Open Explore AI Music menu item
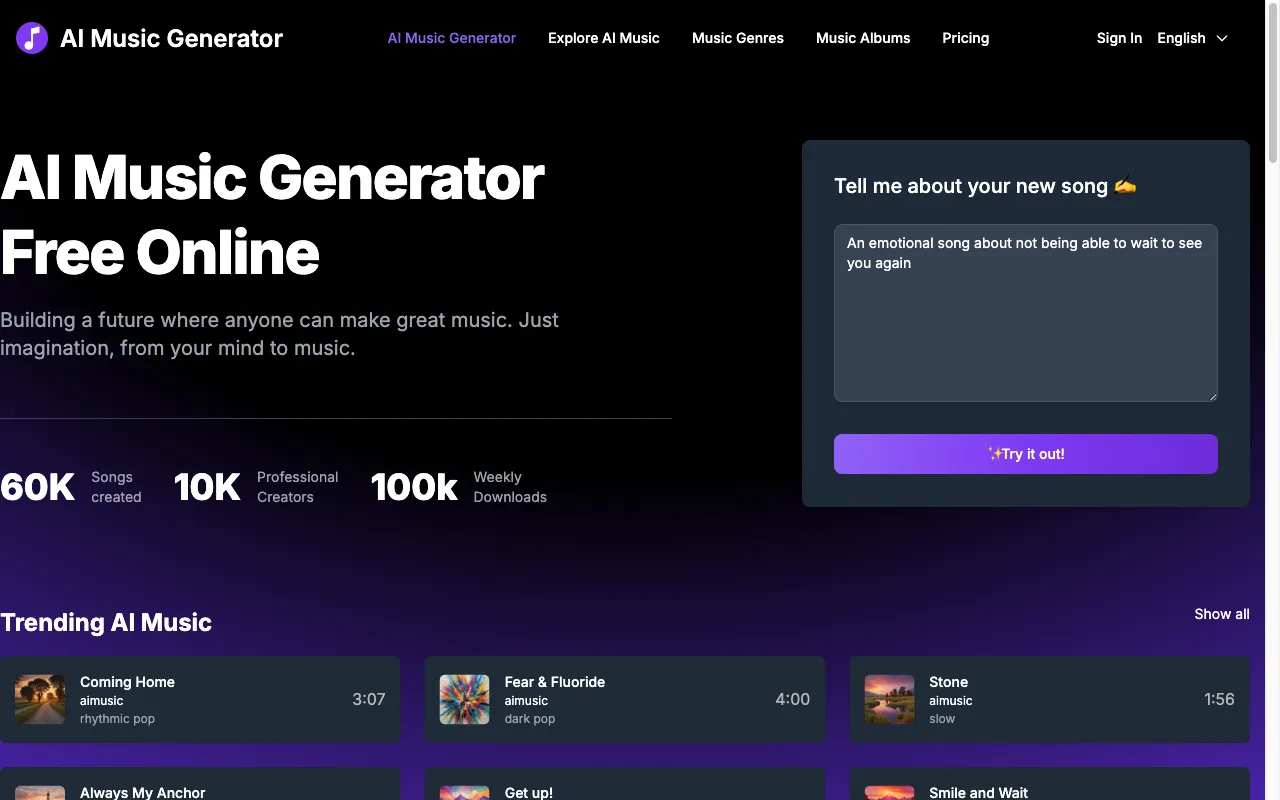 click(x=604, y=38)
